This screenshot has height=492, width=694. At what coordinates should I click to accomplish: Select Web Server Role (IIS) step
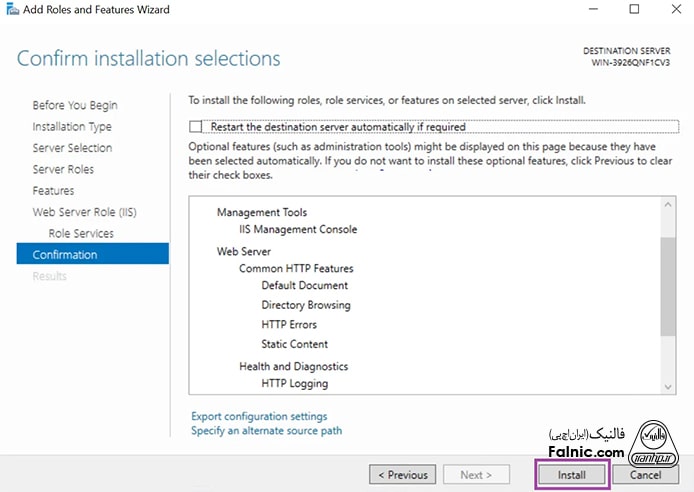point(82,212)
